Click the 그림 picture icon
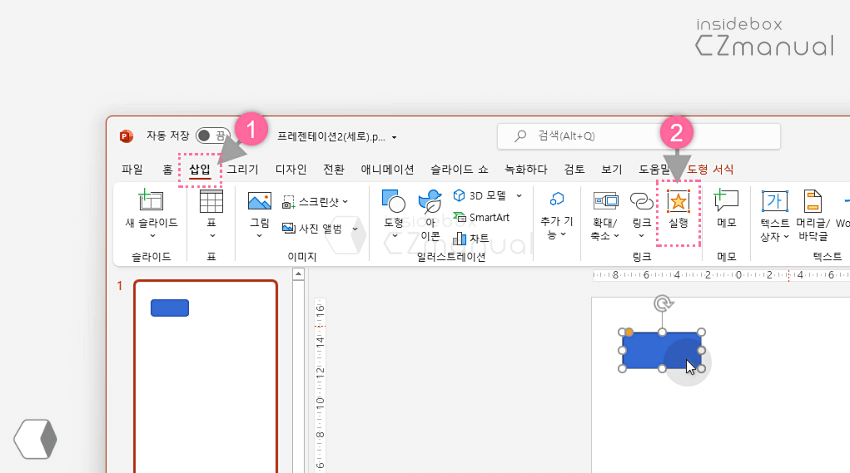The image size is (850, 473). 260,201
